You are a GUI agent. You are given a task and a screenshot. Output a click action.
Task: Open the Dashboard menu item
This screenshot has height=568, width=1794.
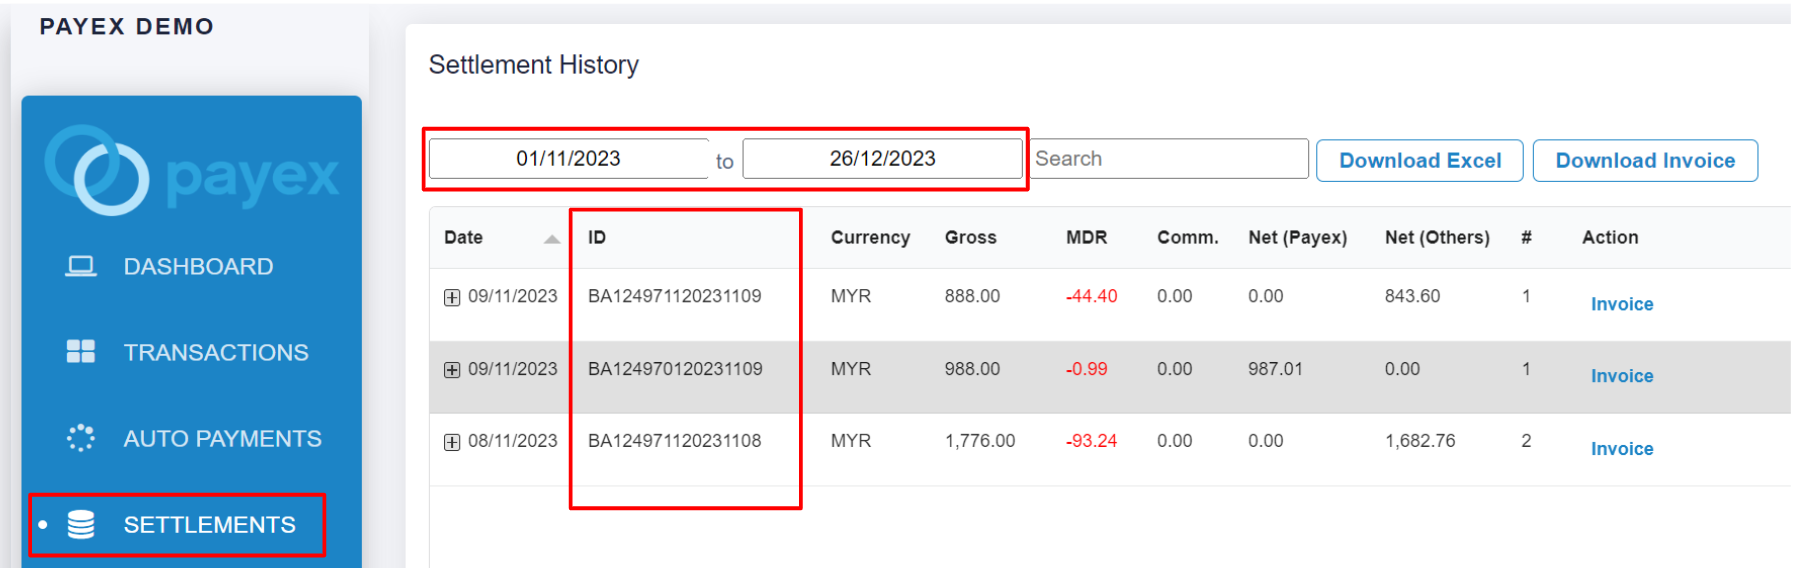(198, 266)
